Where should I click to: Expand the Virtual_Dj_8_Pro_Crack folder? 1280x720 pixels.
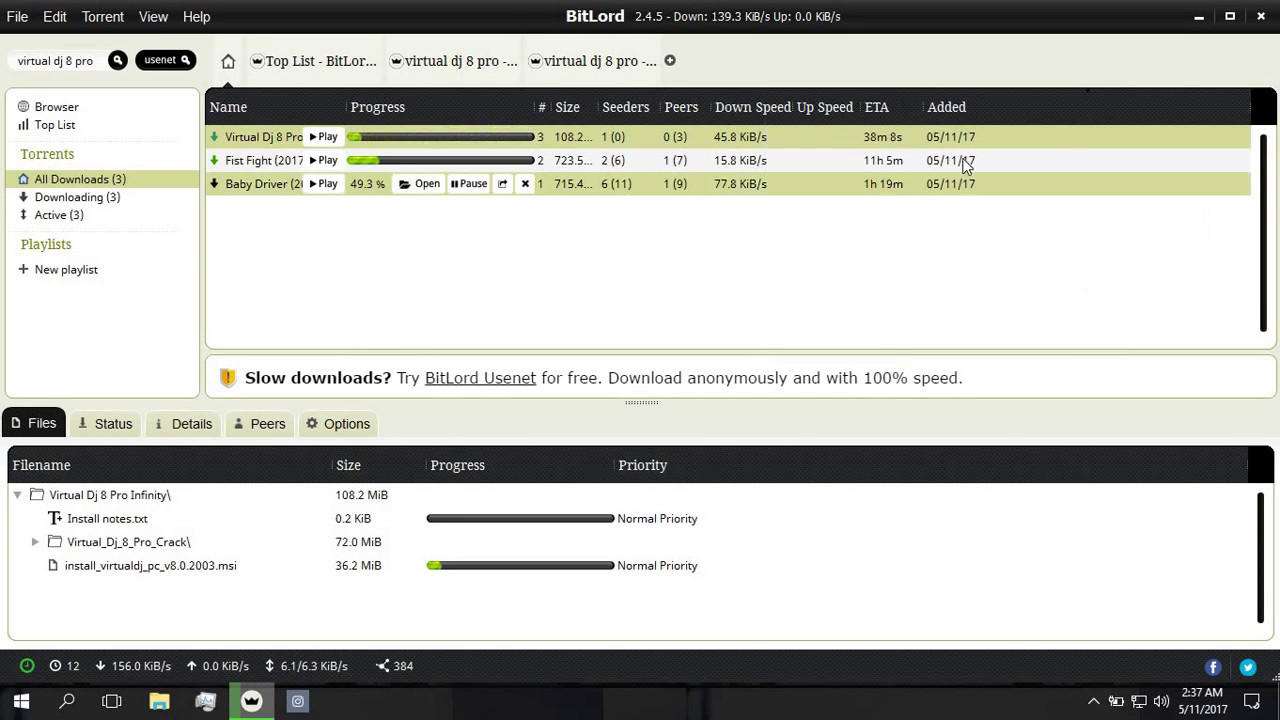[x=35, y=542]
